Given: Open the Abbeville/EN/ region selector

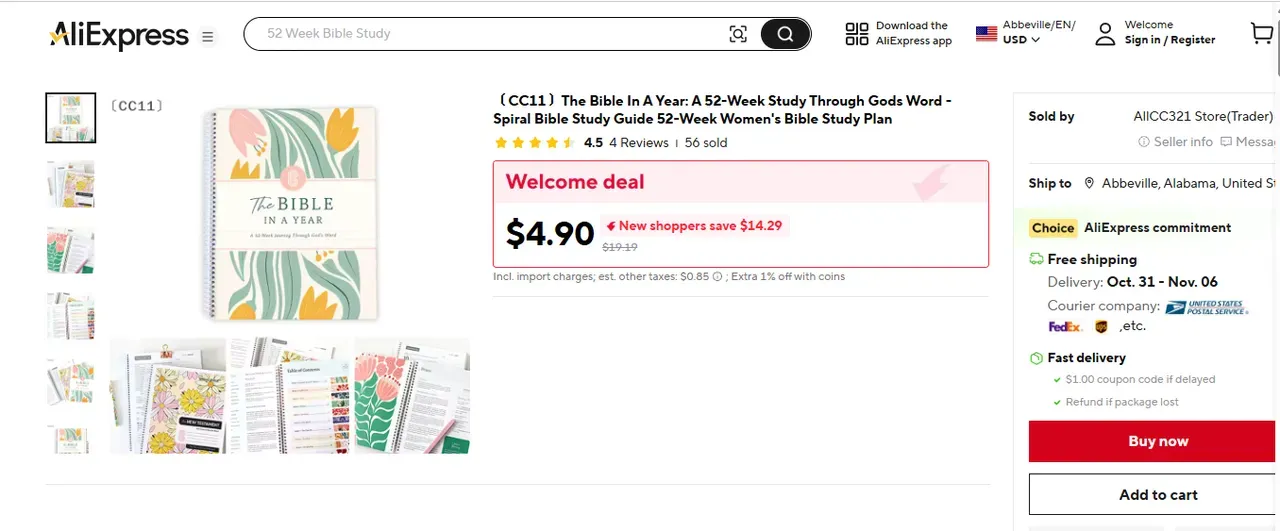Looking at the screenshot, I should tap(1039, 25).
